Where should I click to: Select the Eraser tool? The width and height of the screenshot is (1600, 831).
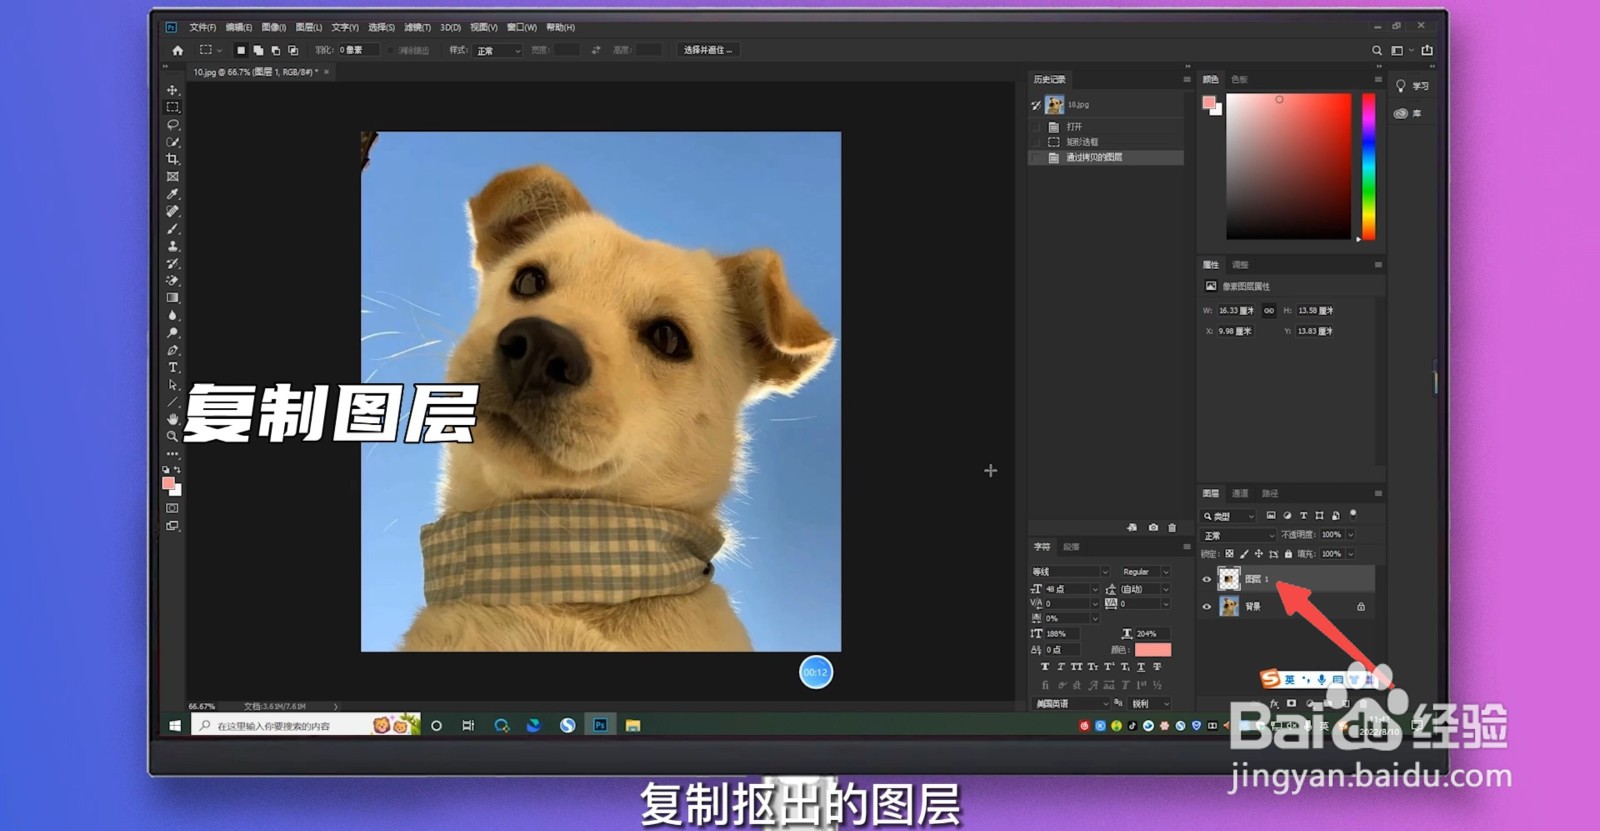[x=172, y=281]
